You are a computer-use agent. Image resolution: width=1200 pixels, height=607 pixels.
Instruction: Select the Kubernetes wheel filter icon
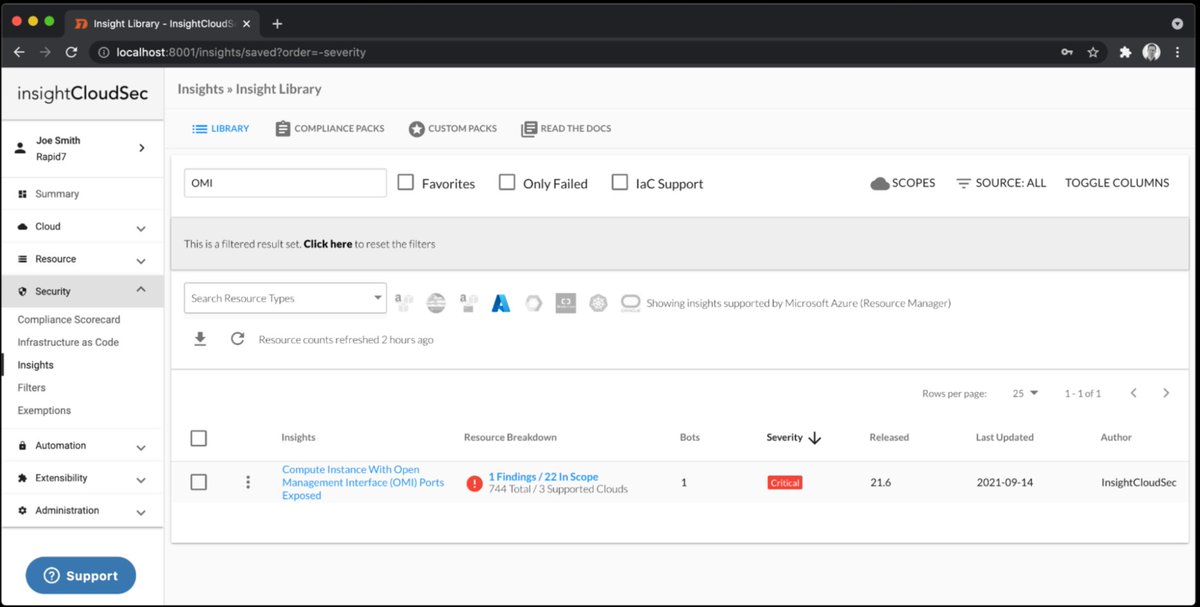598,302
